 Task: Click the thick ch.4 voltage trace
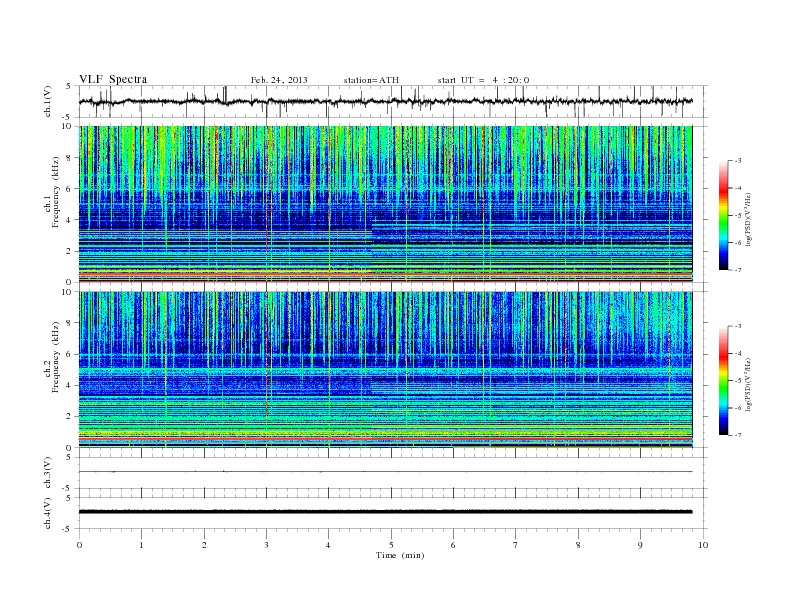pos(385,512)
